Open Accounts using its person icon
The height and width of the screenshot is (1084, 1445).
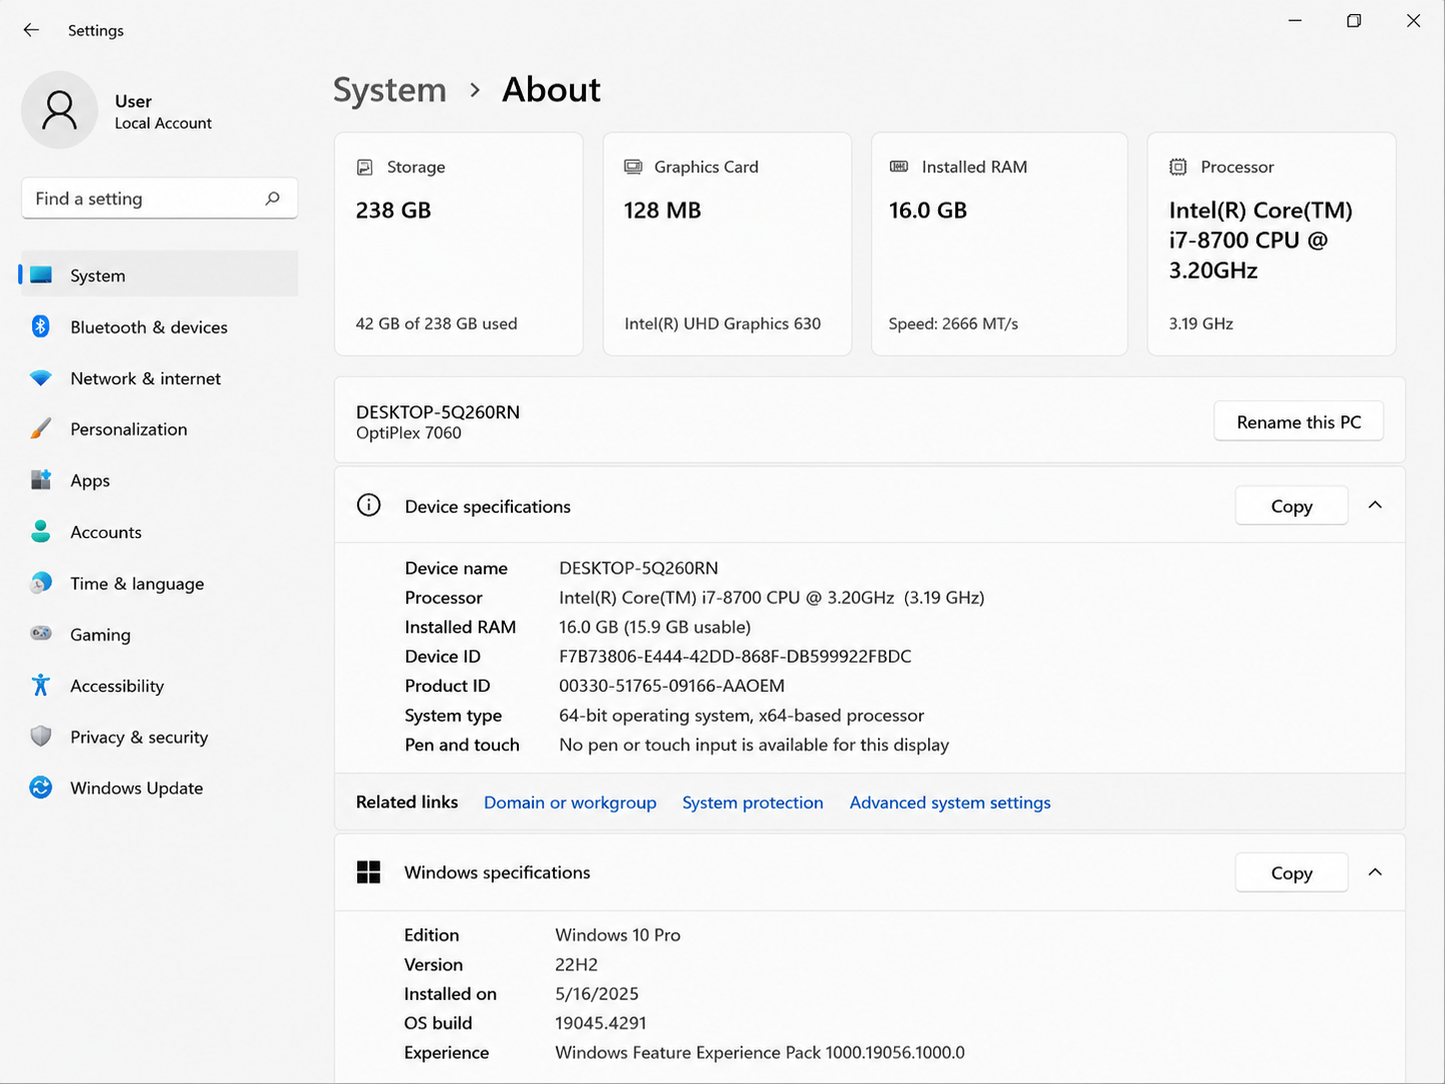point(41,531)
